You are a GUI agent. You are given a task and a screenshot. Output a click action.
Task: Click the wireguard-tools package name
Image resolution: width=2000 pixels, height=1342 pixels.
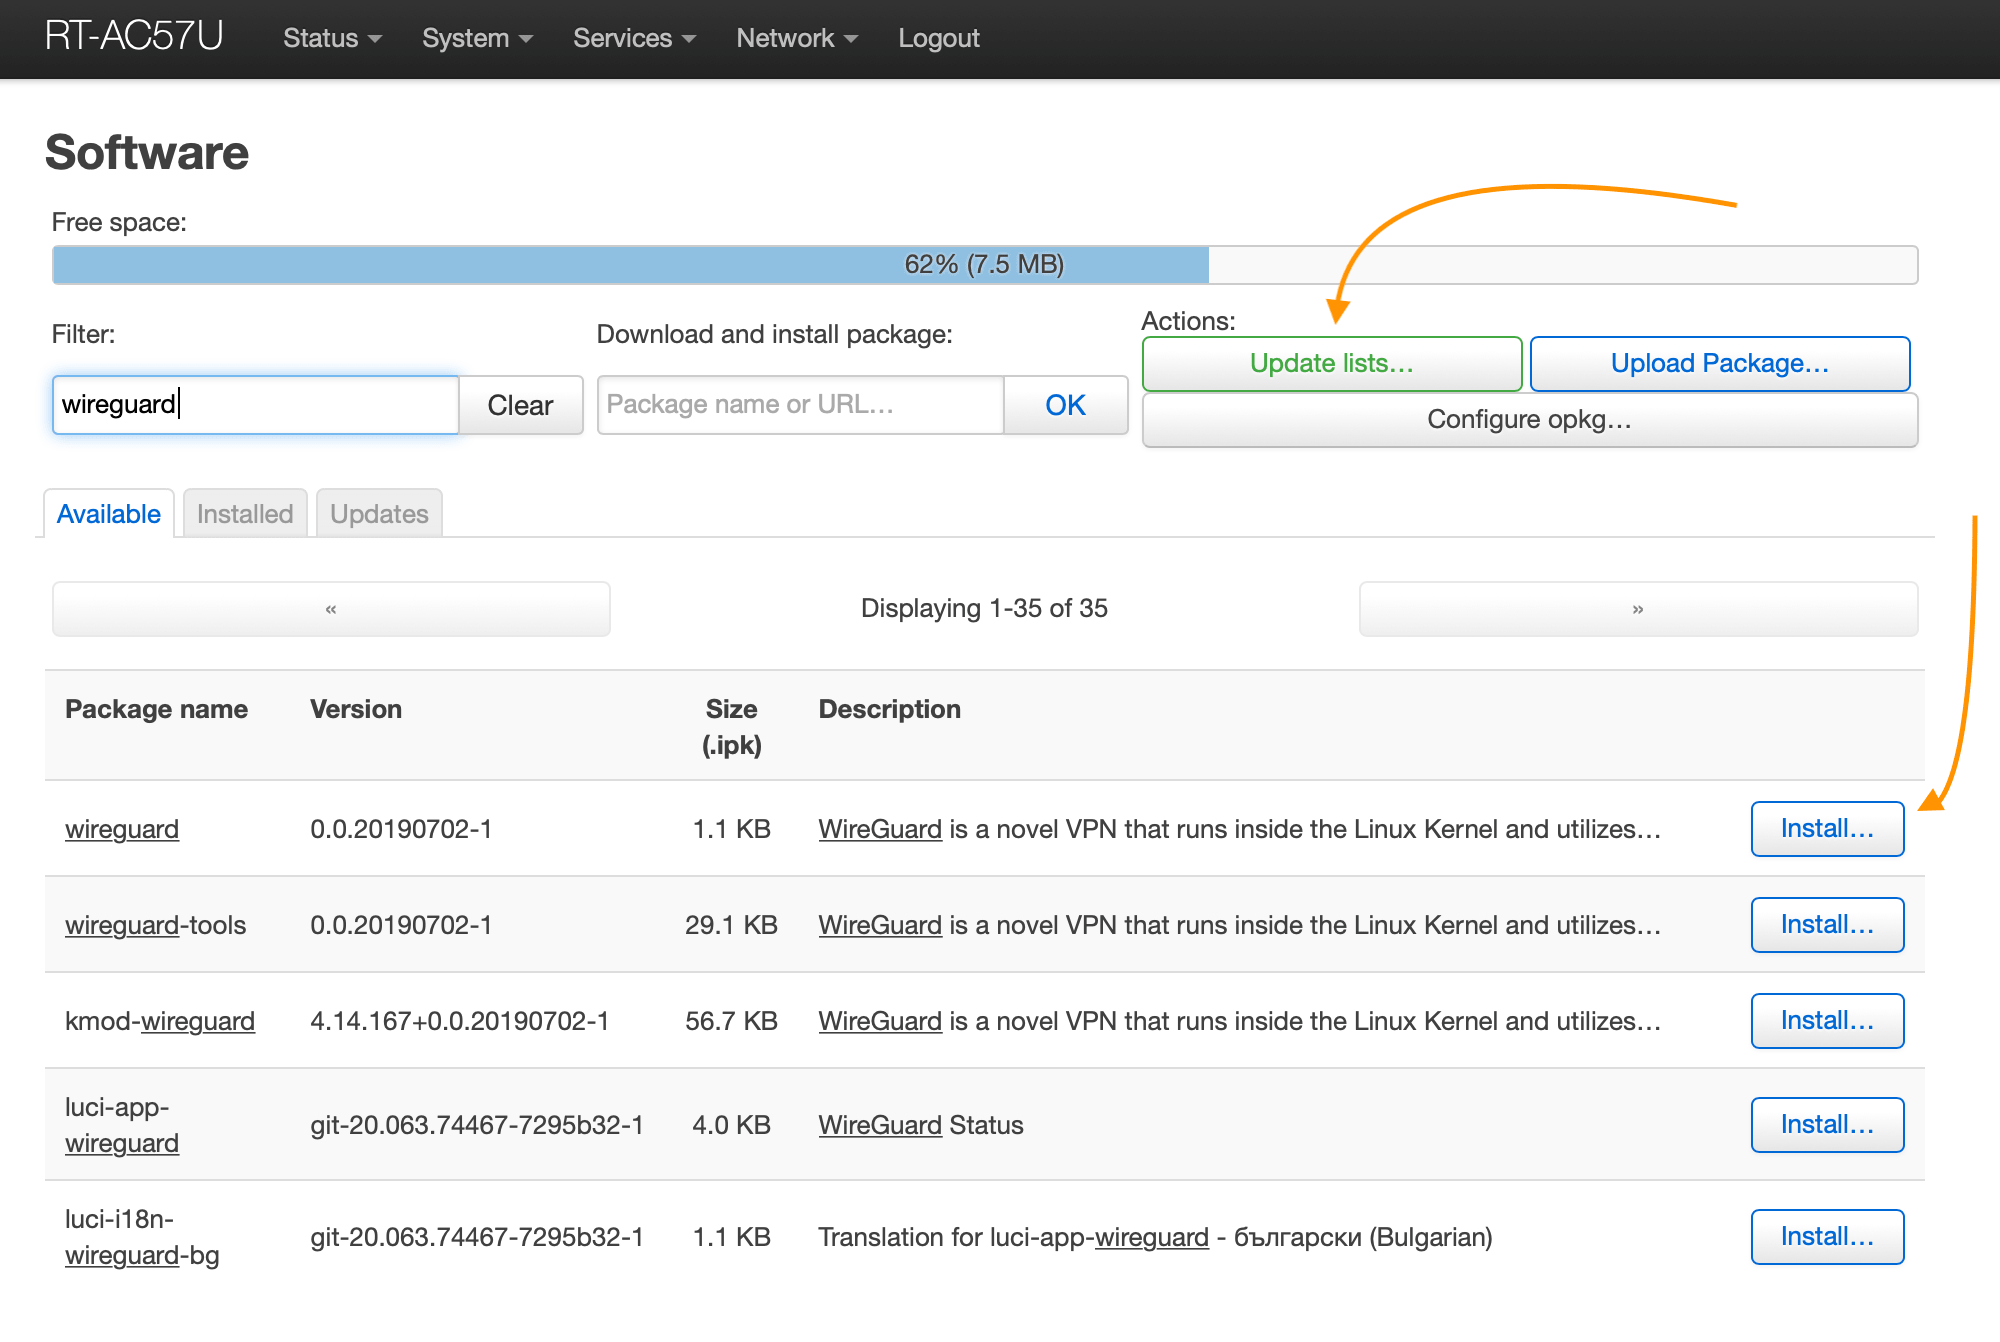pyautogui.click(x=155, y=925)
